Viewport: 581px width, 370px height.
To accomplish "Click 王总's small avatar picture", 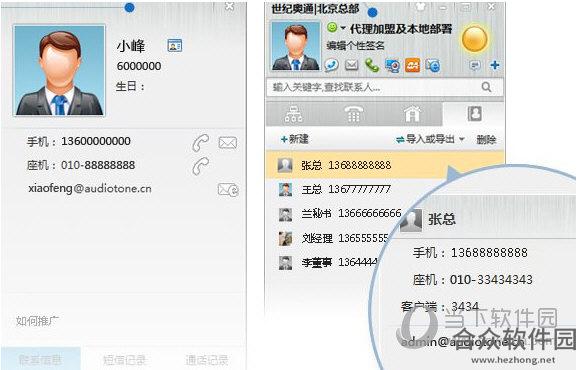I will tap(285, 190).
